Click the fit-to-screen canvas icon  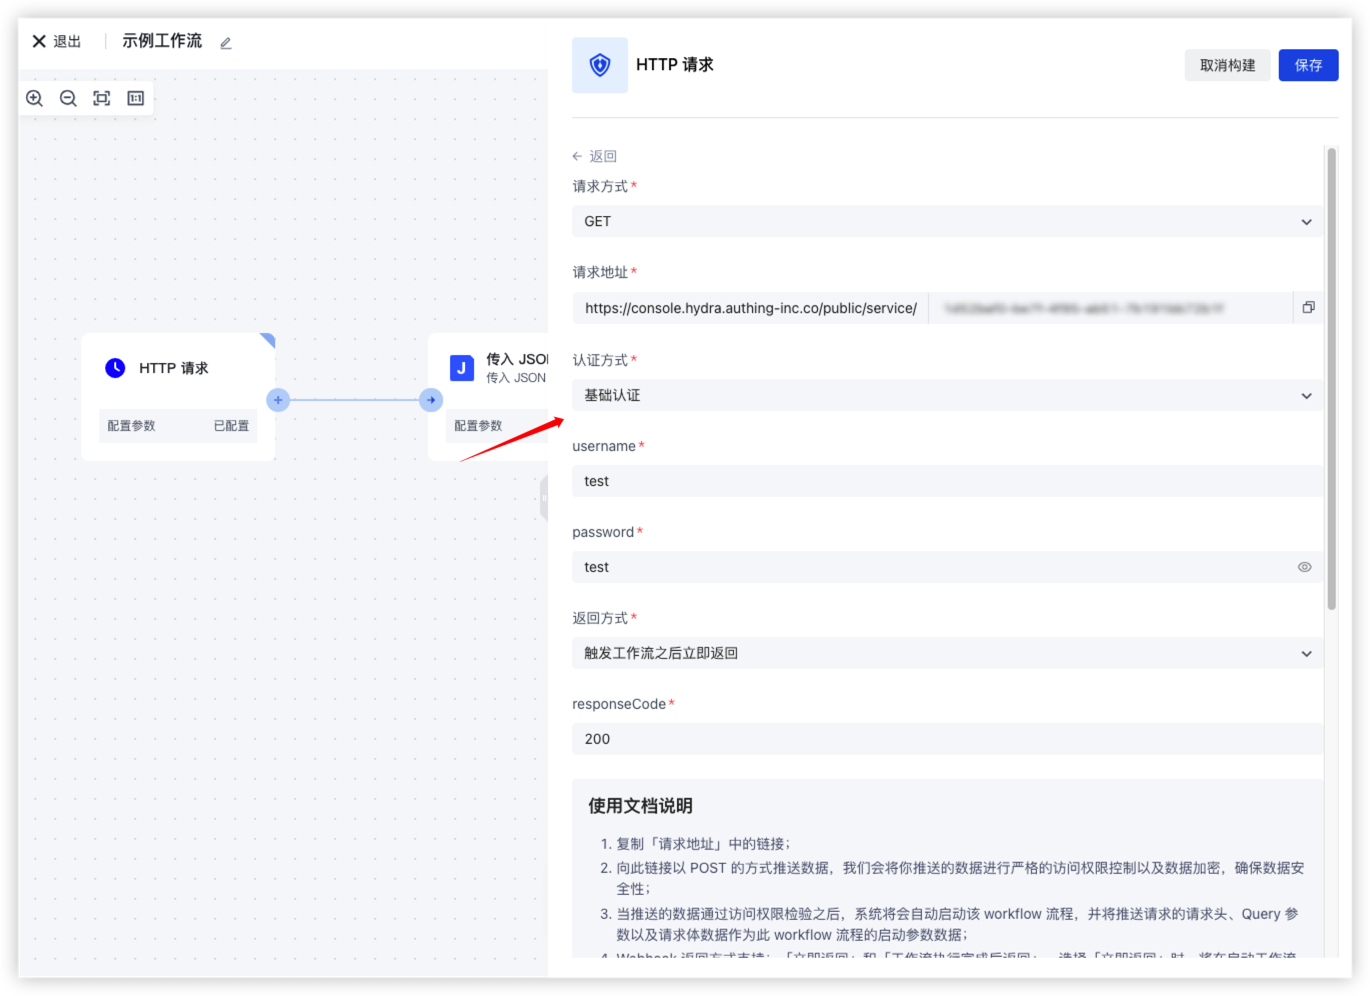tap(102, 98)
